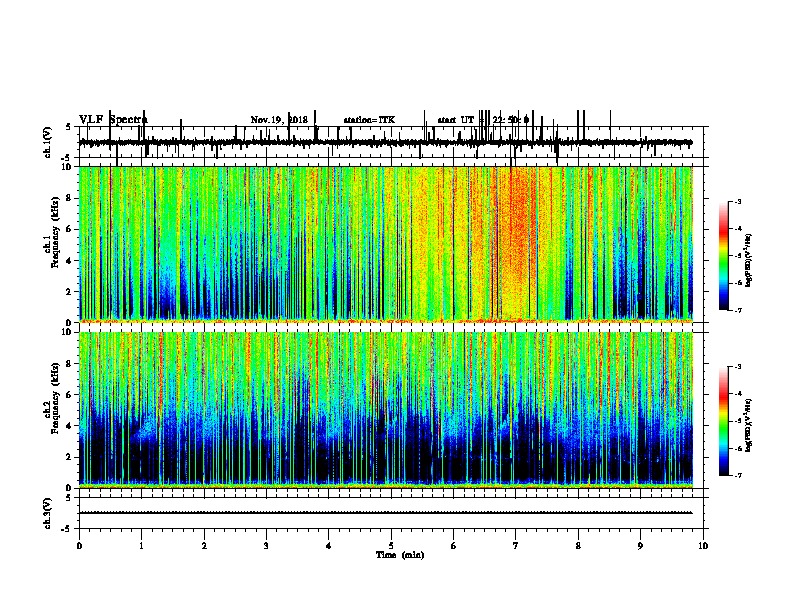Click time axis tick label '6'

point(454,546)
